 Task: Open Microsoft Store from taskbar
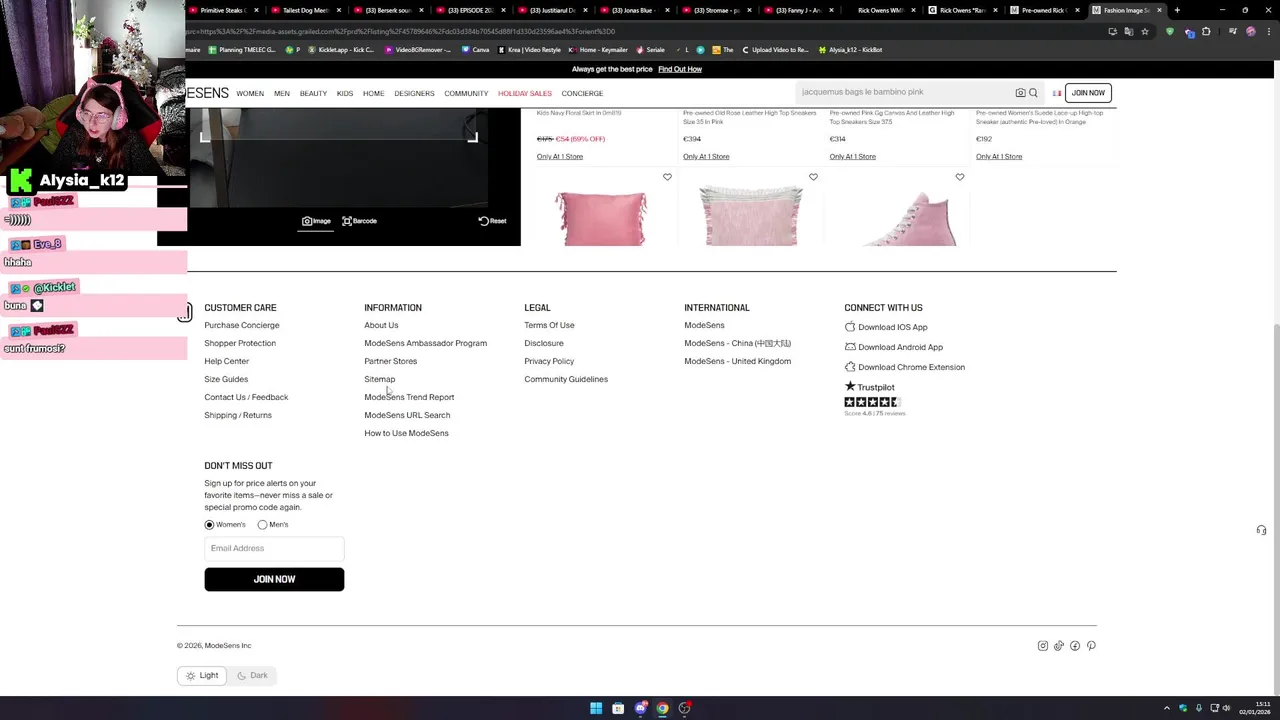point(618,708)
